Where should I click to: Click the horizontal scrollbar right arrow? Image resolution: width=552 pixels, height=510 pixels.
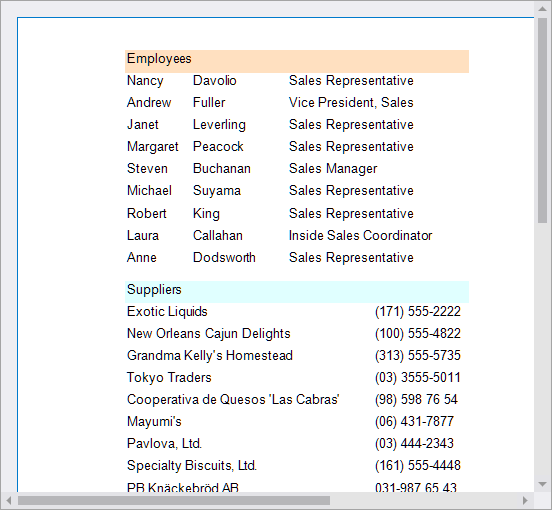click(x=526, y=500)
